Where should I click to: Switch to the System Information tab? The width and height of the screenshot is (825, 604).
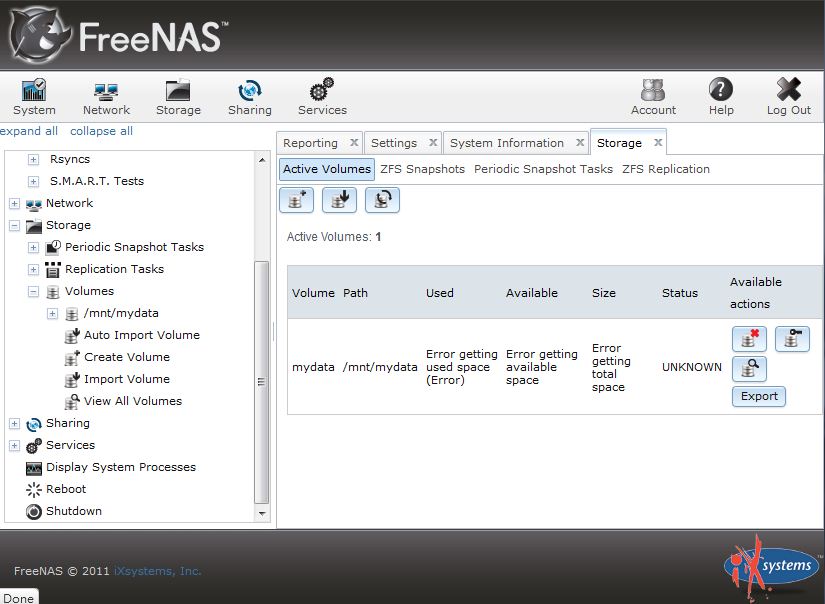(507, 143)
